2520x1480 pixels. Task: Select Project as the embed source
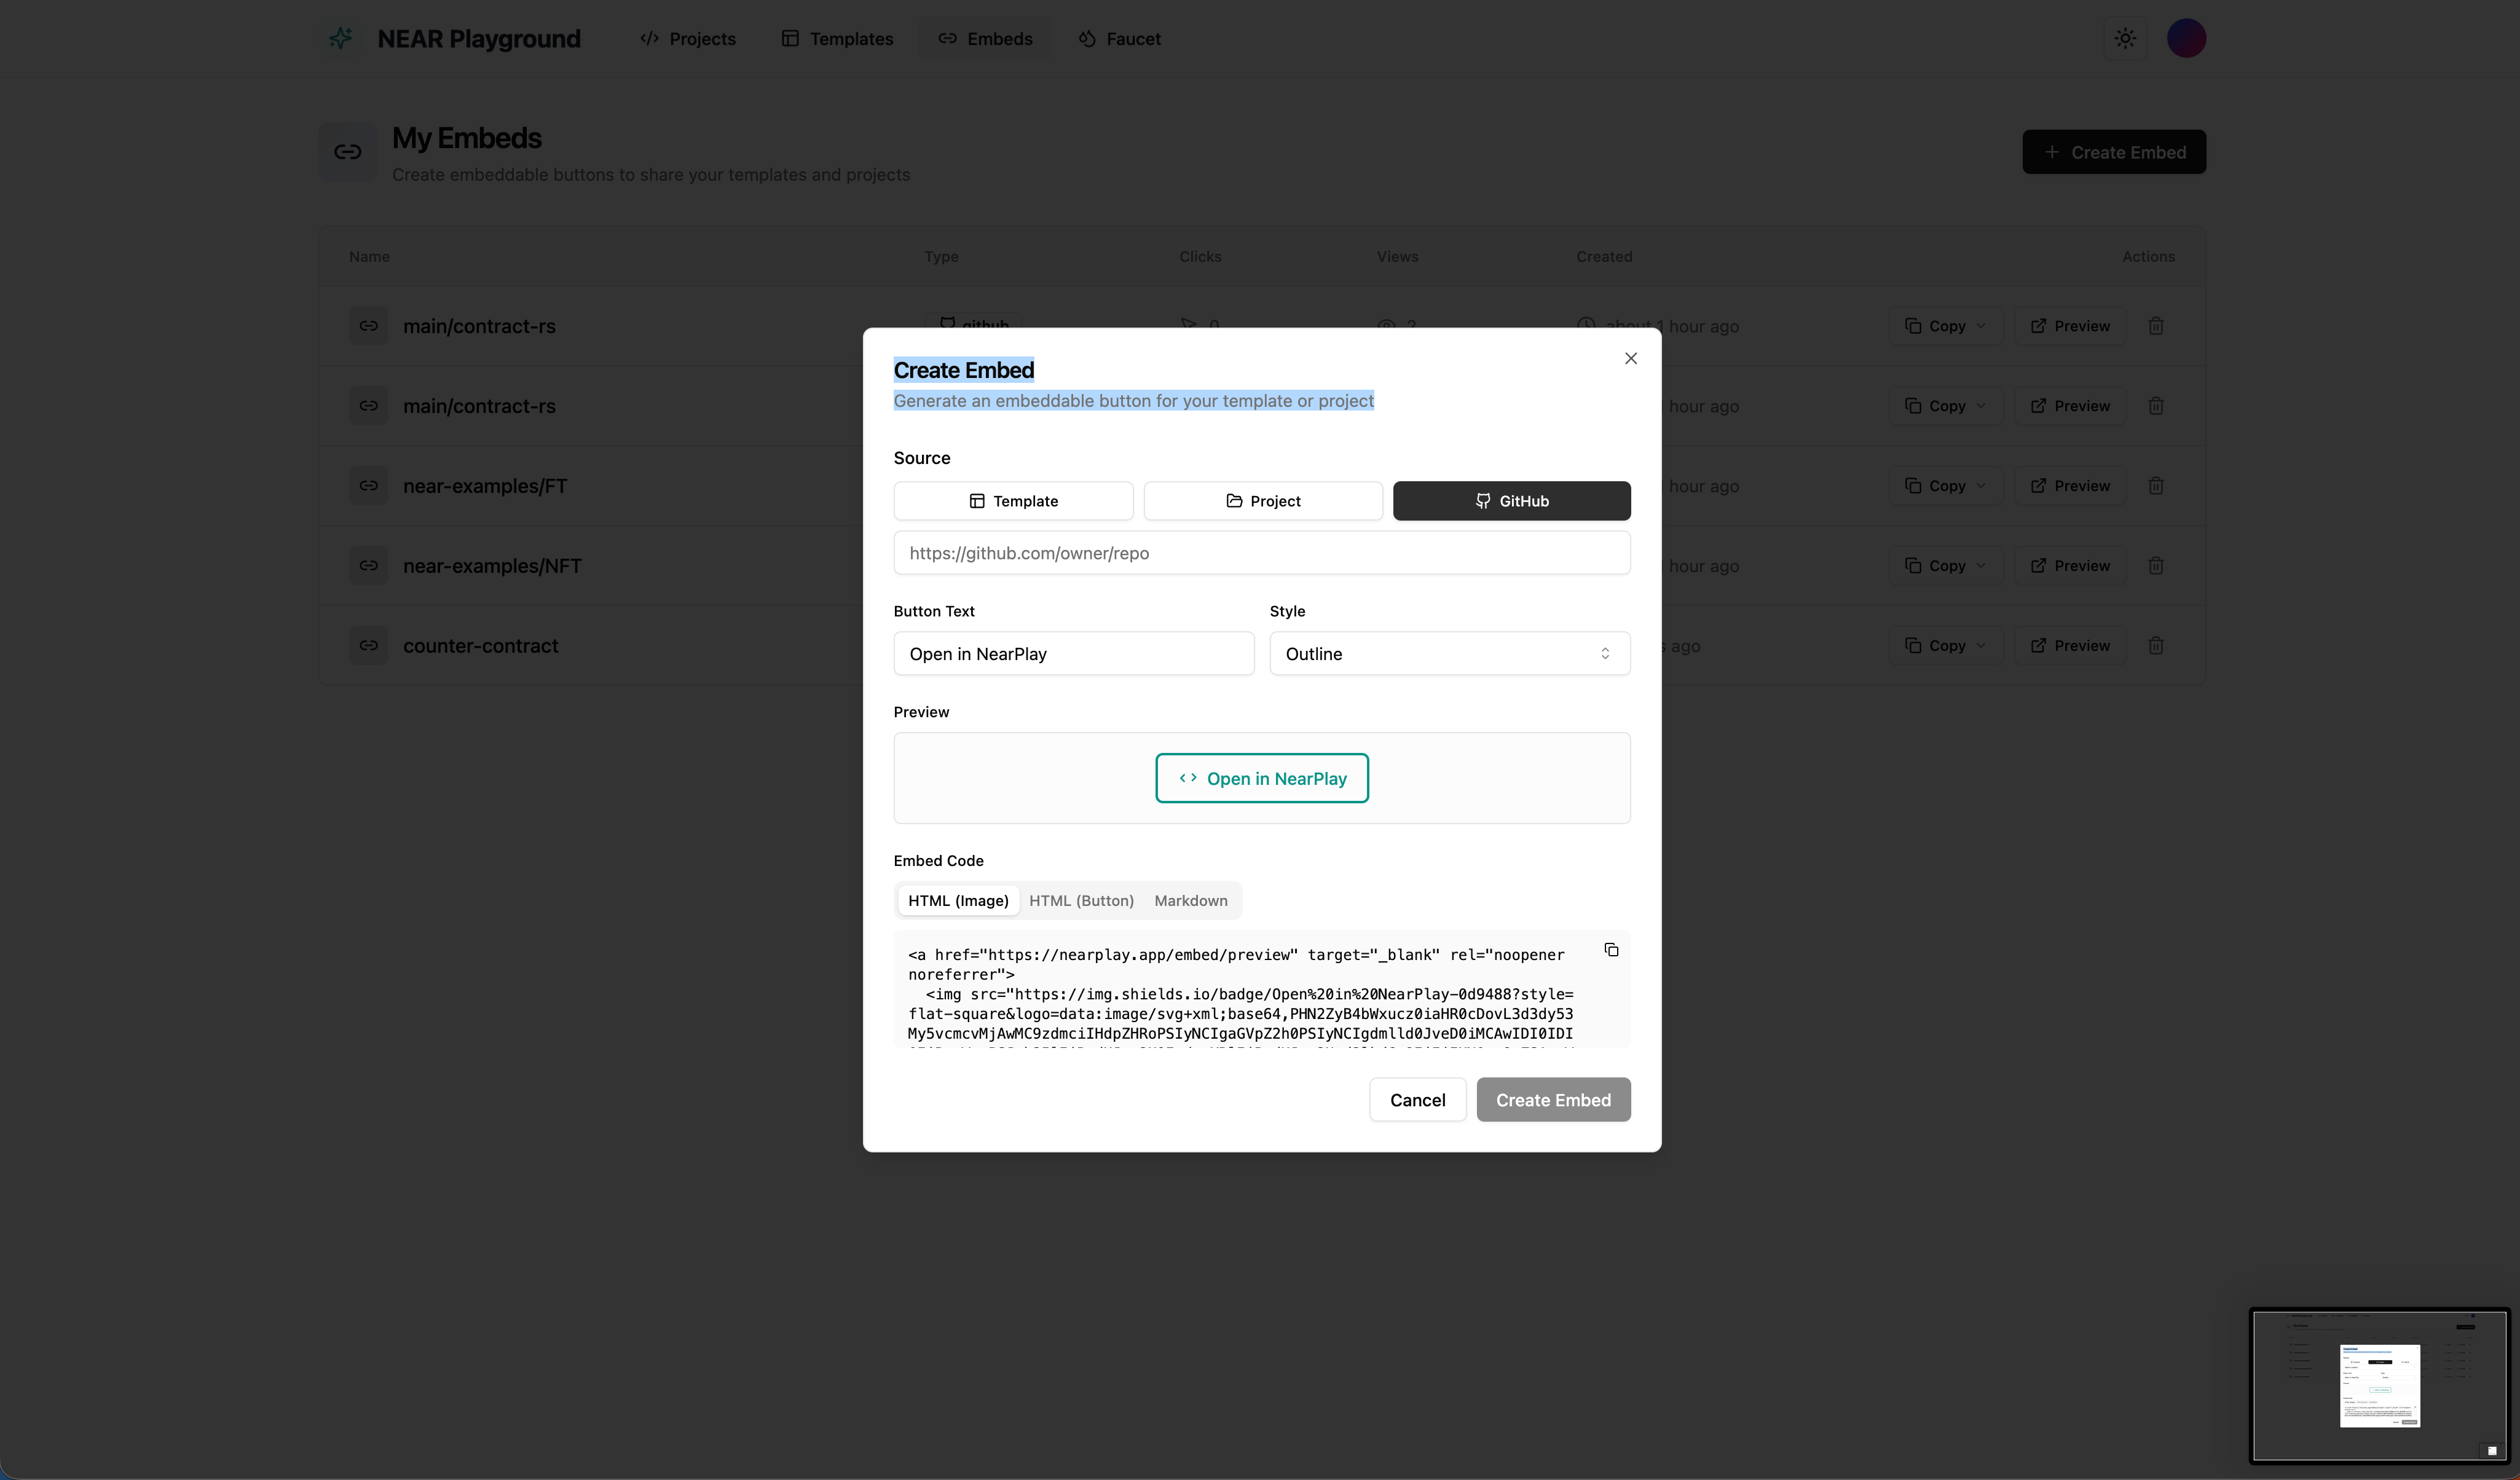pos(1263,501)
